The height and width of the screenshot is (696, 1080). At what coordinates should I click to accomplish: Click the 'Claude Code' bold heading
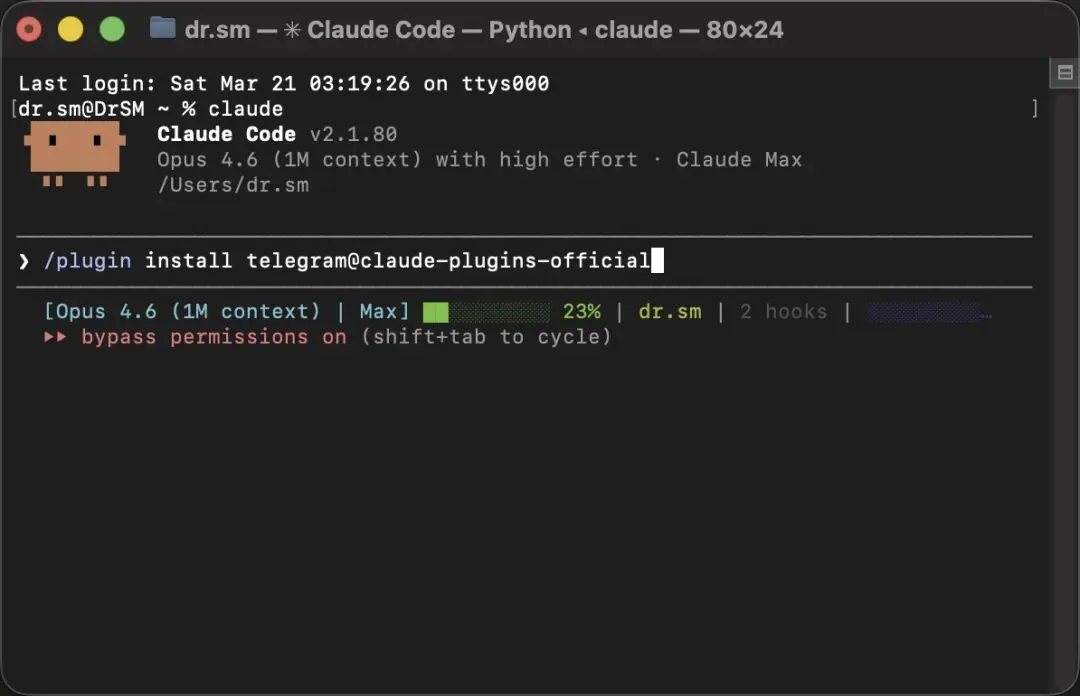tap(227, 134)
